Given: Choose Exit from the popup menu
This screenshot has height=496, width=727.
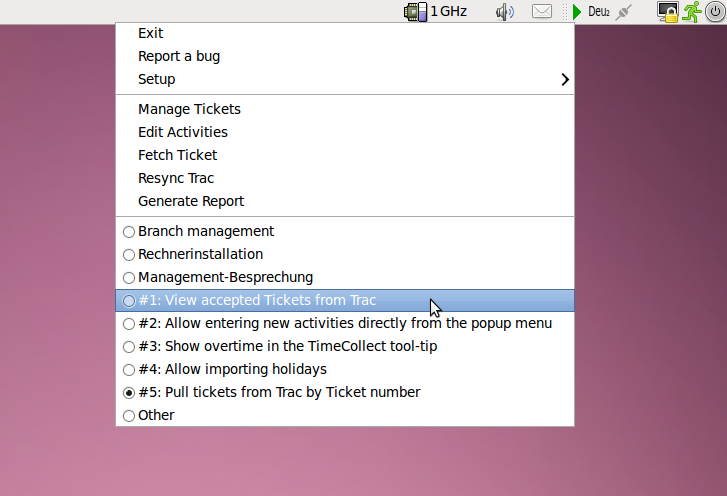Looking at the screenshot, I should [151, 33].
